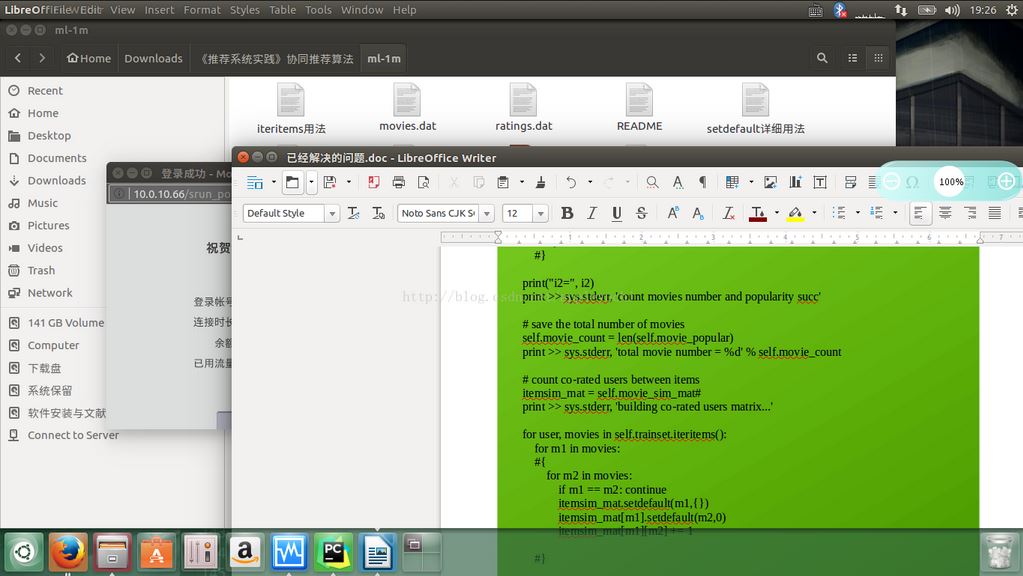Open the Noto Sans CJK font dropdown
The image size is (1023, 576).
tap(487, 213)
